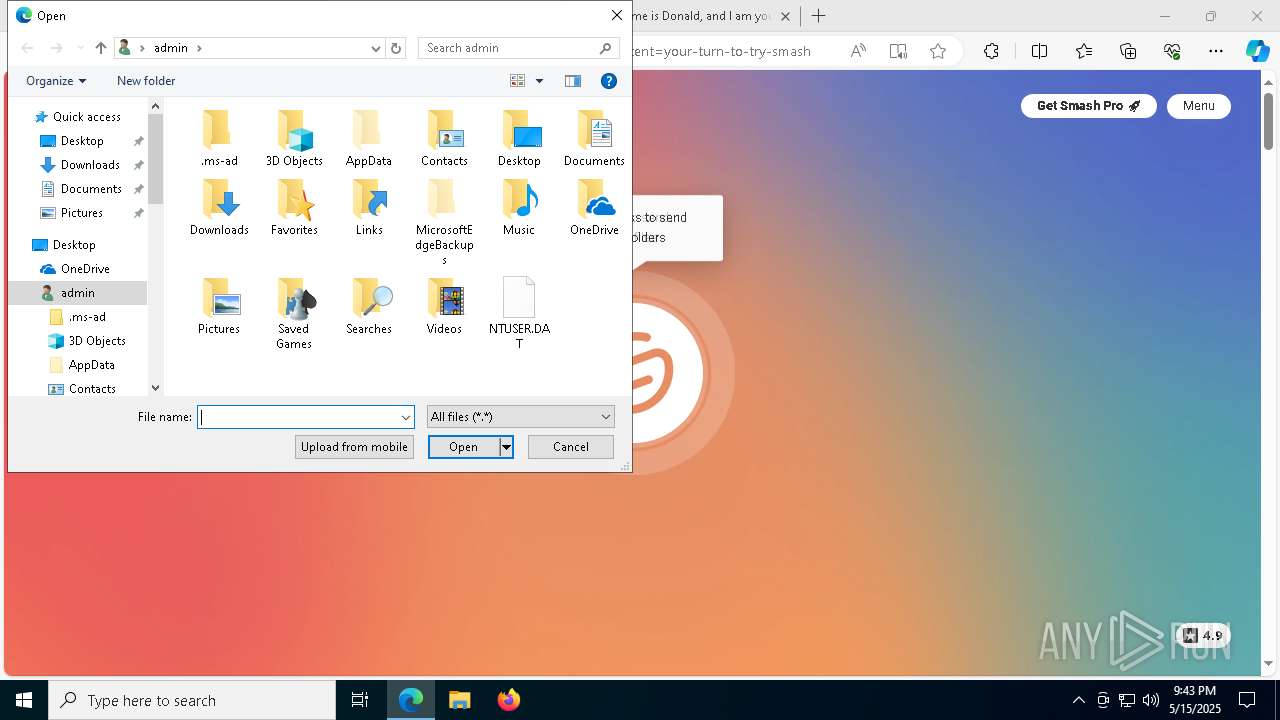The image size is (1280, 720).
Task: Click Get Smash Pro button
Action: (x=1088, y=106)
